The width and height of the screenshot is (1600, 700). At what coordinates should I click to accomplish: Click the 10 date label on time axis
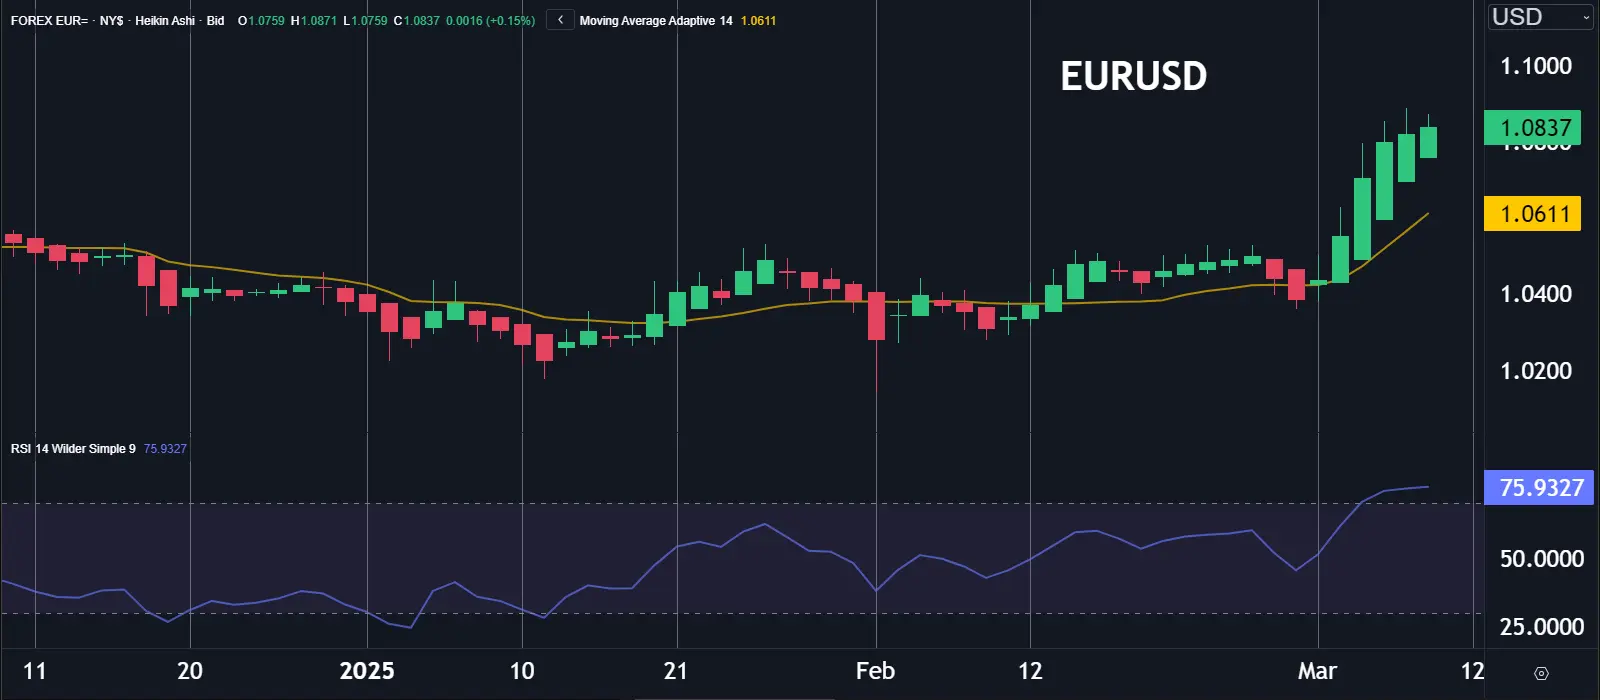click(522, 671)
